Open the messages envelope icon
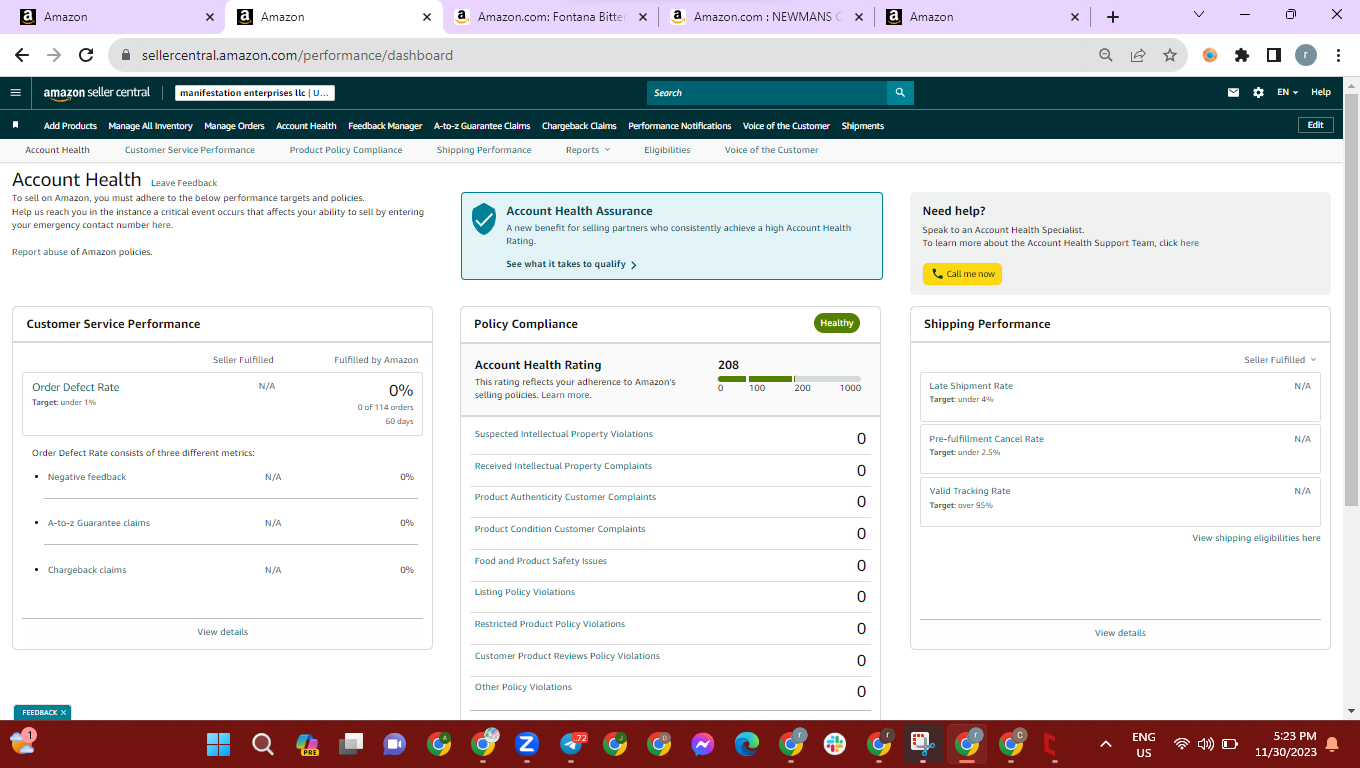Screen dimensions: 1360x768 pos(1233,93)
